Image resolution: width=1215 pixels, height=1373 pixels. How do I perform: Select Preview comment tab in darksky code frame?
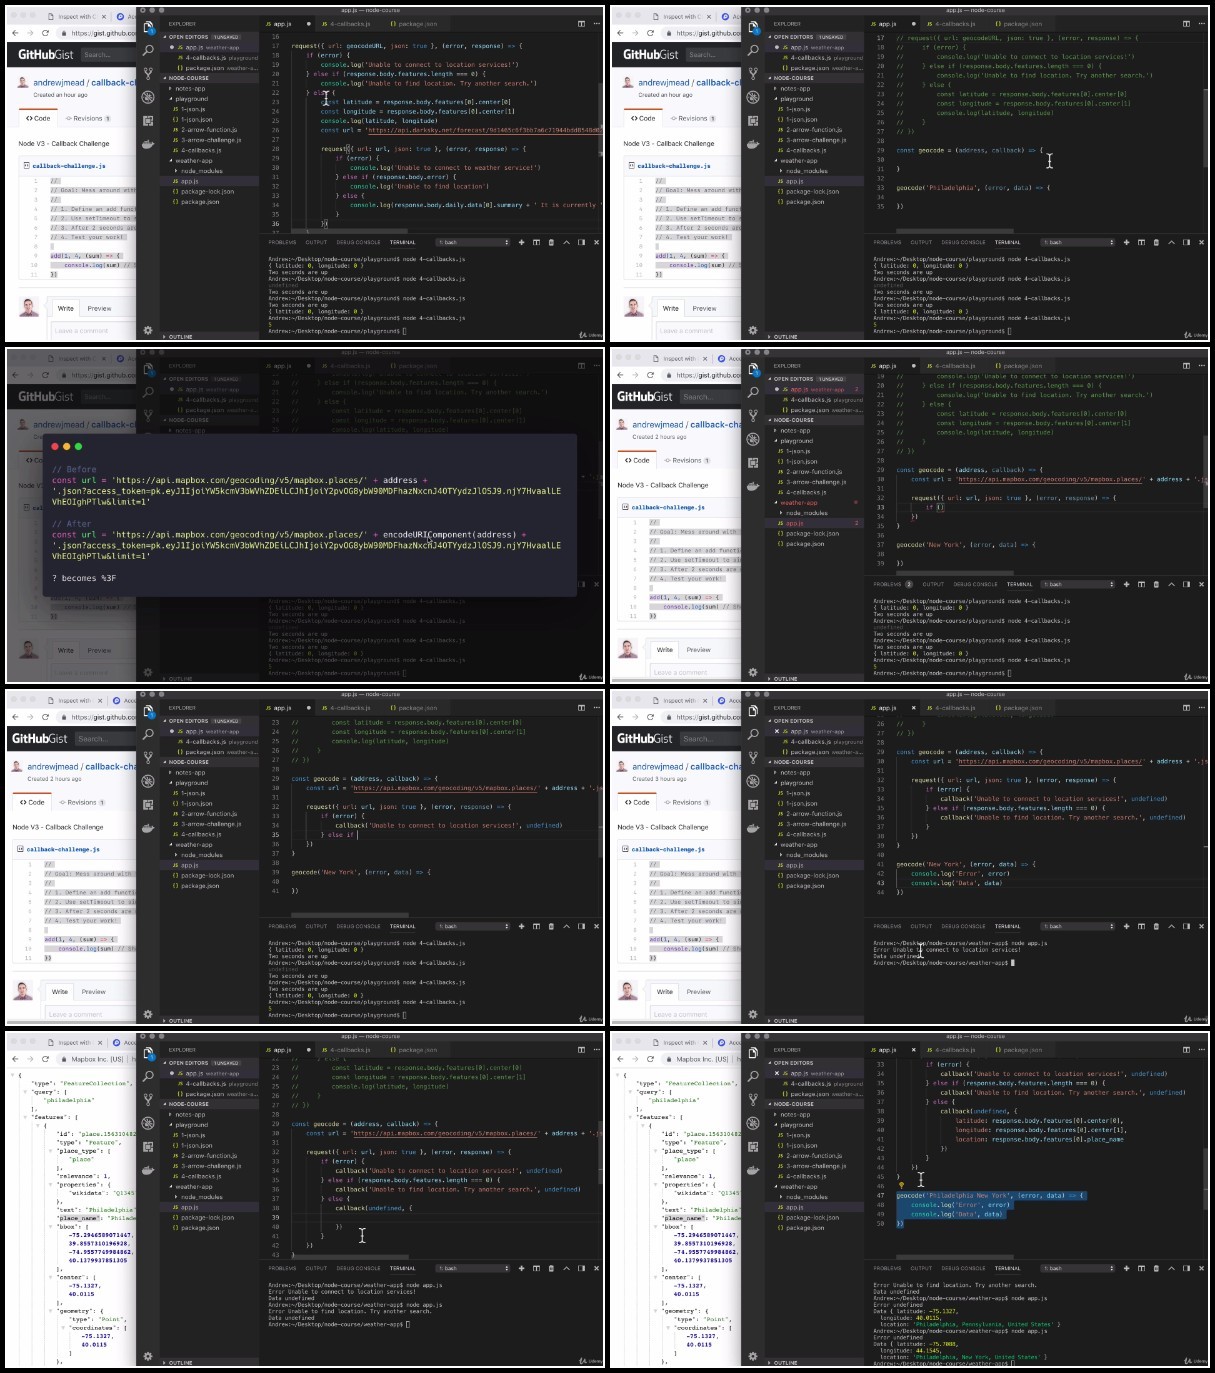pos(99,309)
